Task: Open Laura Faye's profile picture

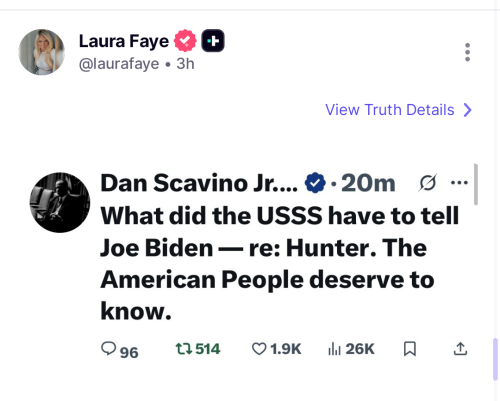Action: click(41, 52)
